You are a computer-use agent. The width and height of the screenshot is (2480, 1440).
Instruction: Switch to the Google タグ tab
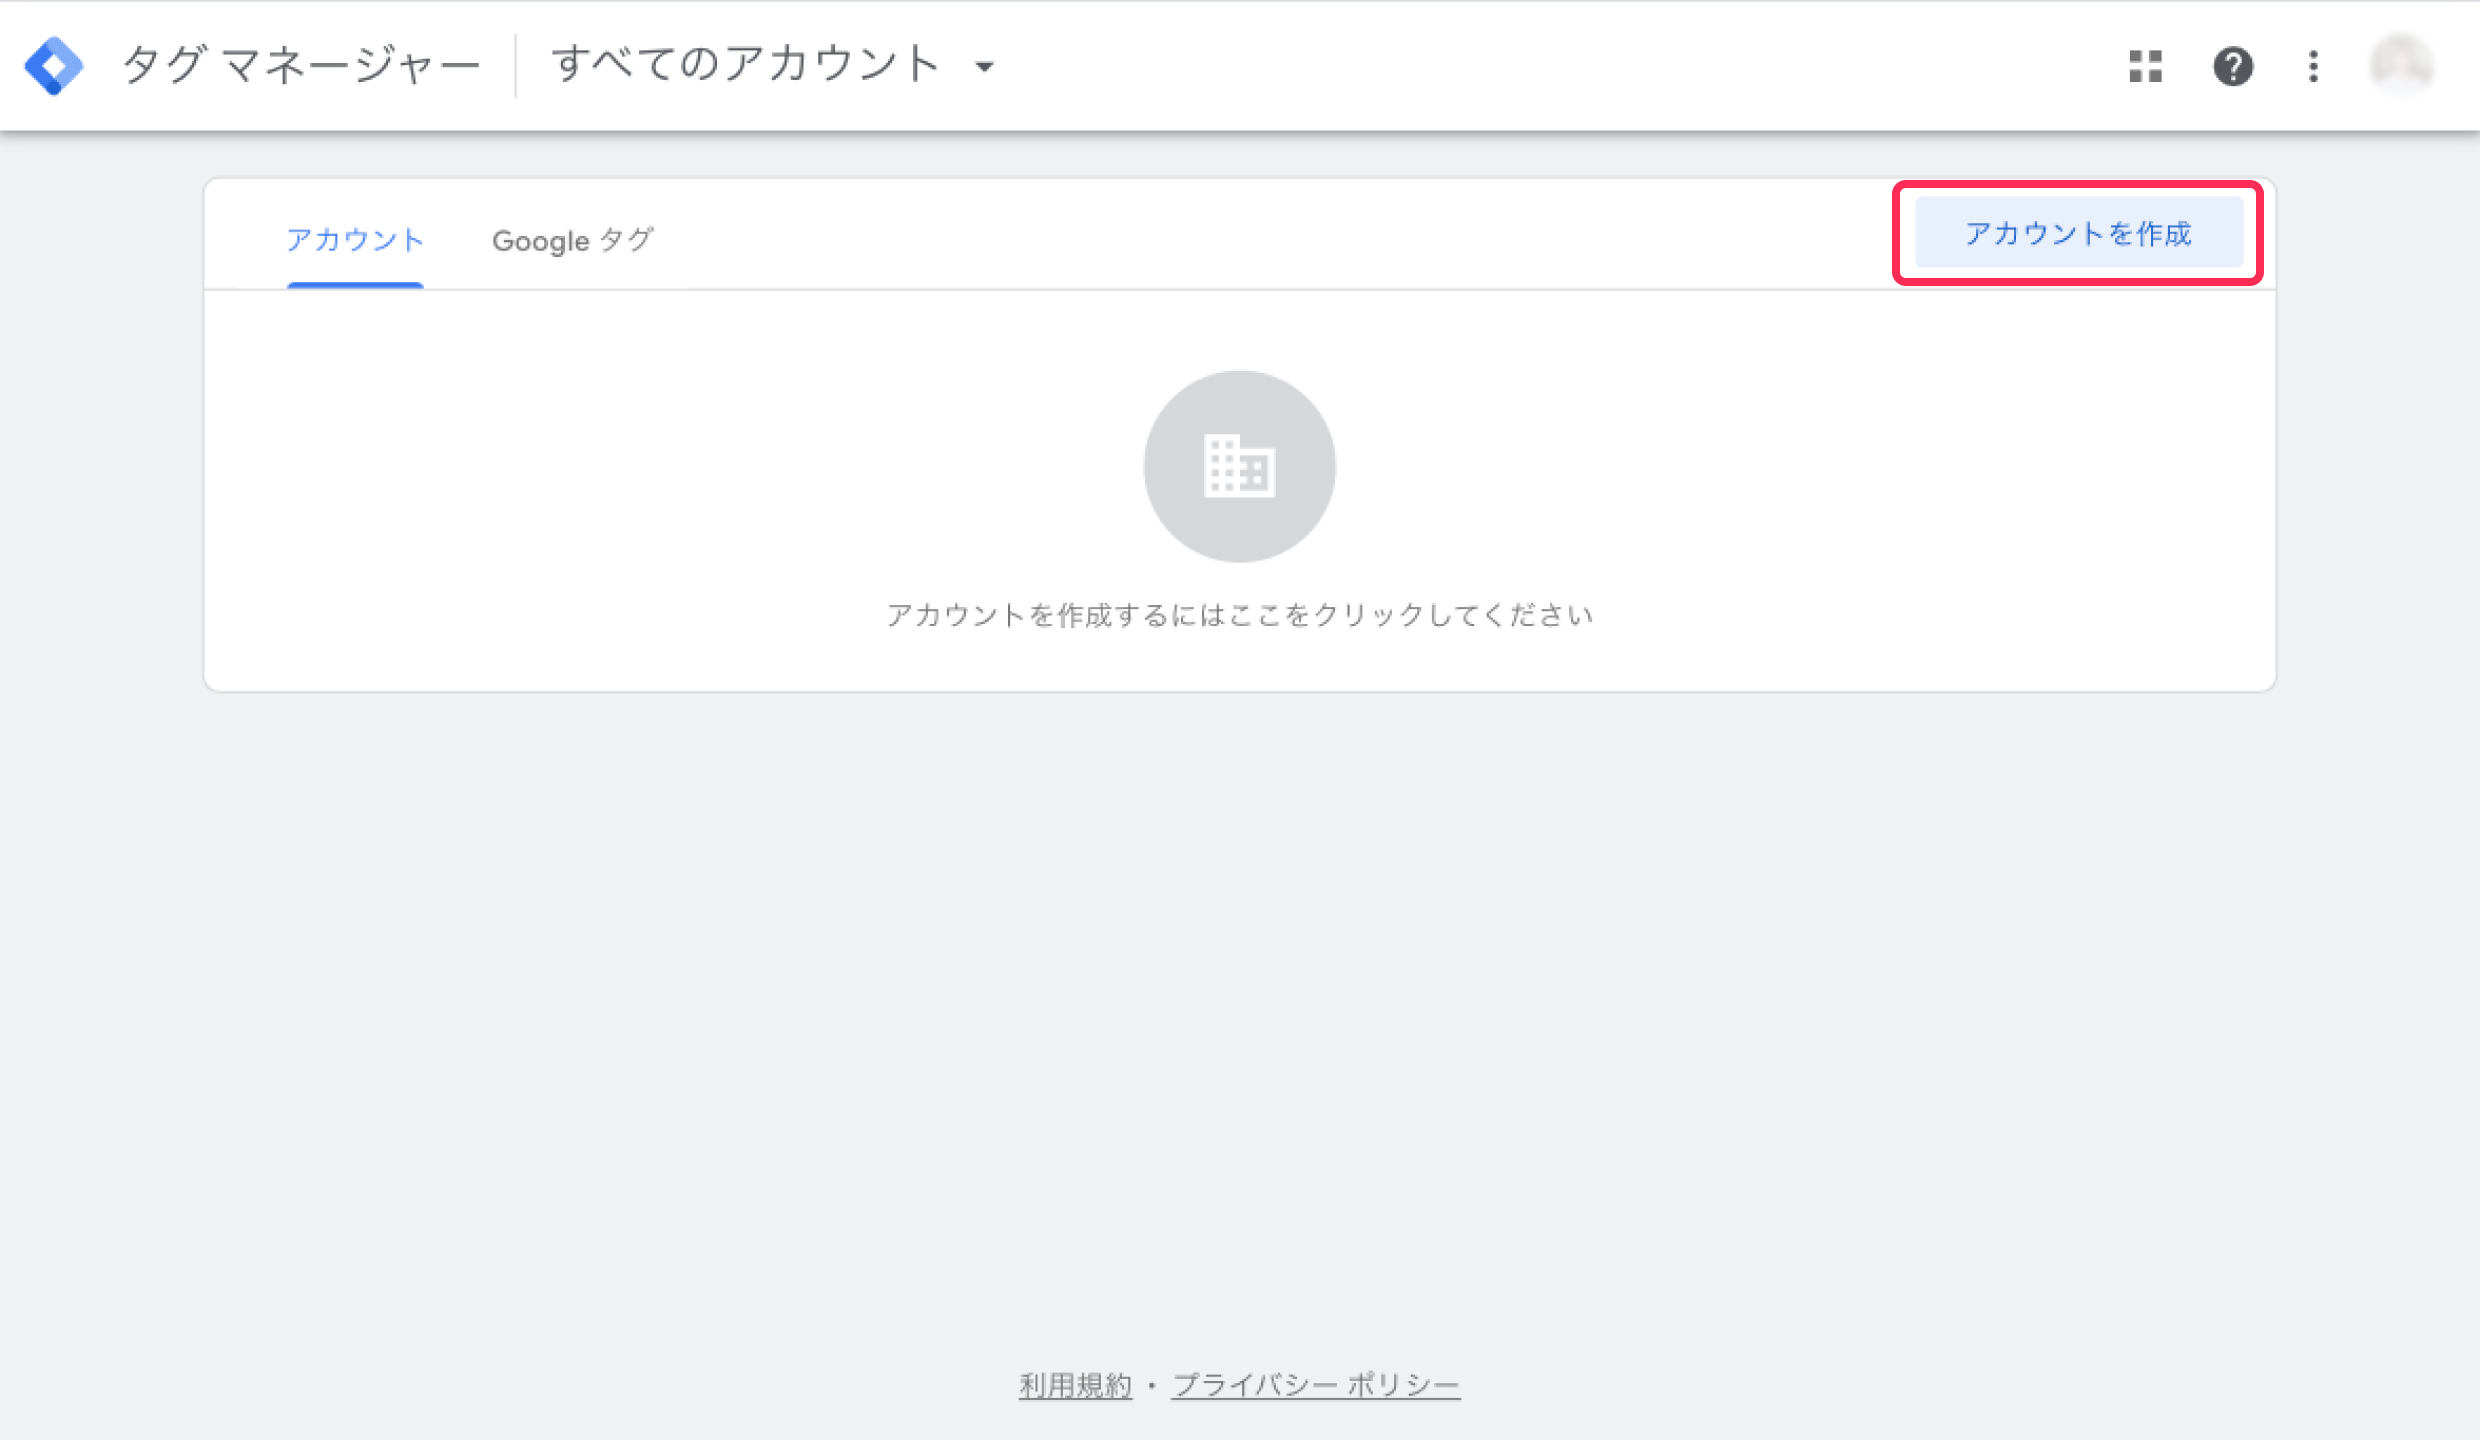pos(572,240)
